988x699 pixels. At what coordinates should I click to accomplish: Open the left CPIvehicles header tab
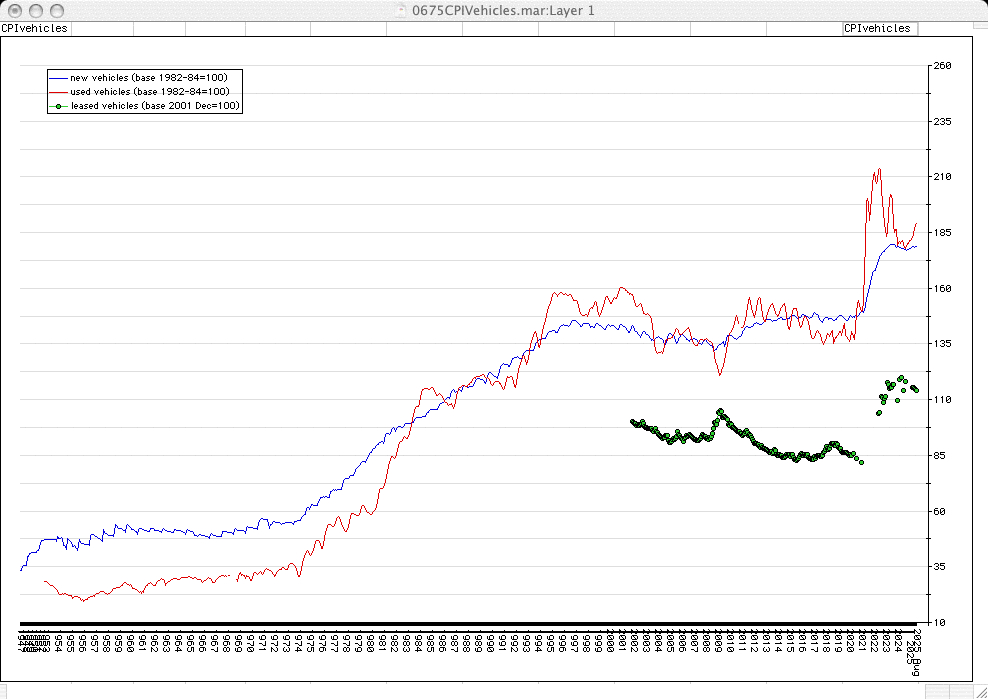click(x=35, y=28)
